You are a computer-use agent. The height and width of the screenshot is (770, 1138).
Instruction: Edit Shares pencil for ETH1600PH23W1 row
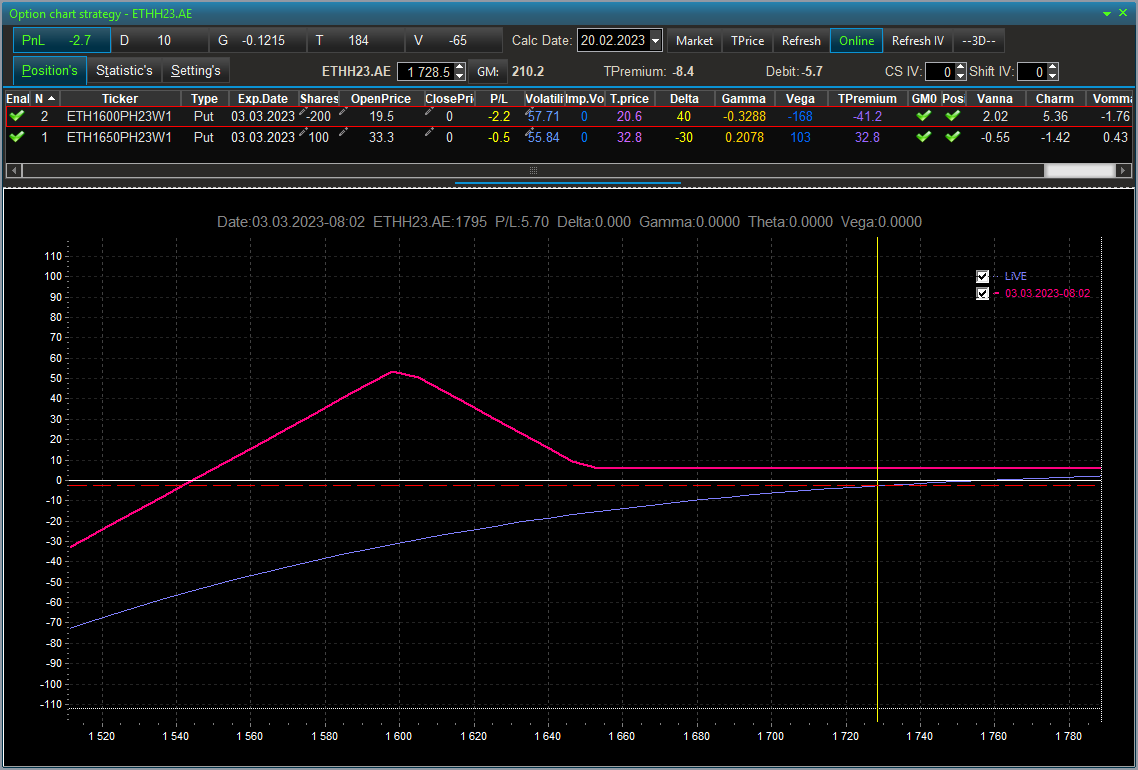coord(303,111)
